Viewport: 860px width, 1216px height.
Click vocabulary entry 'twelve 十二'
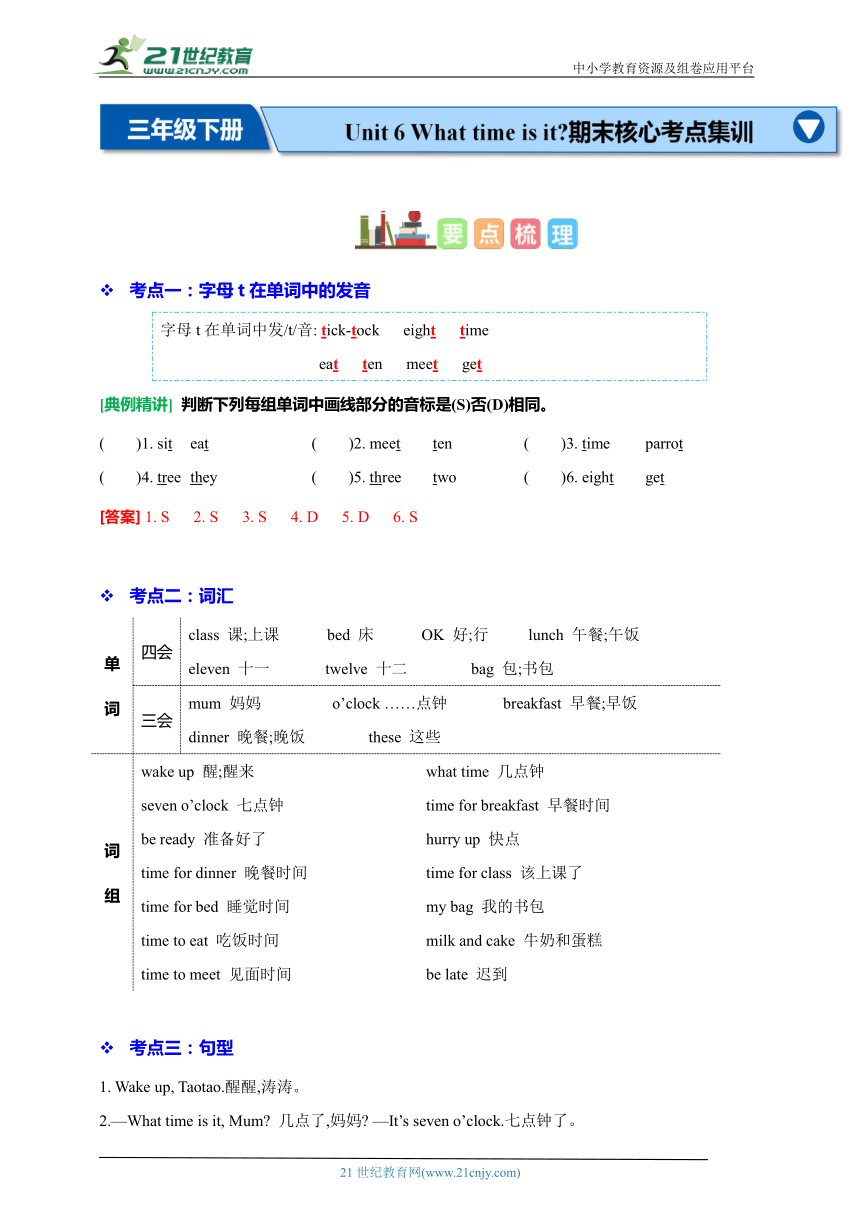(x=366, y=669)
